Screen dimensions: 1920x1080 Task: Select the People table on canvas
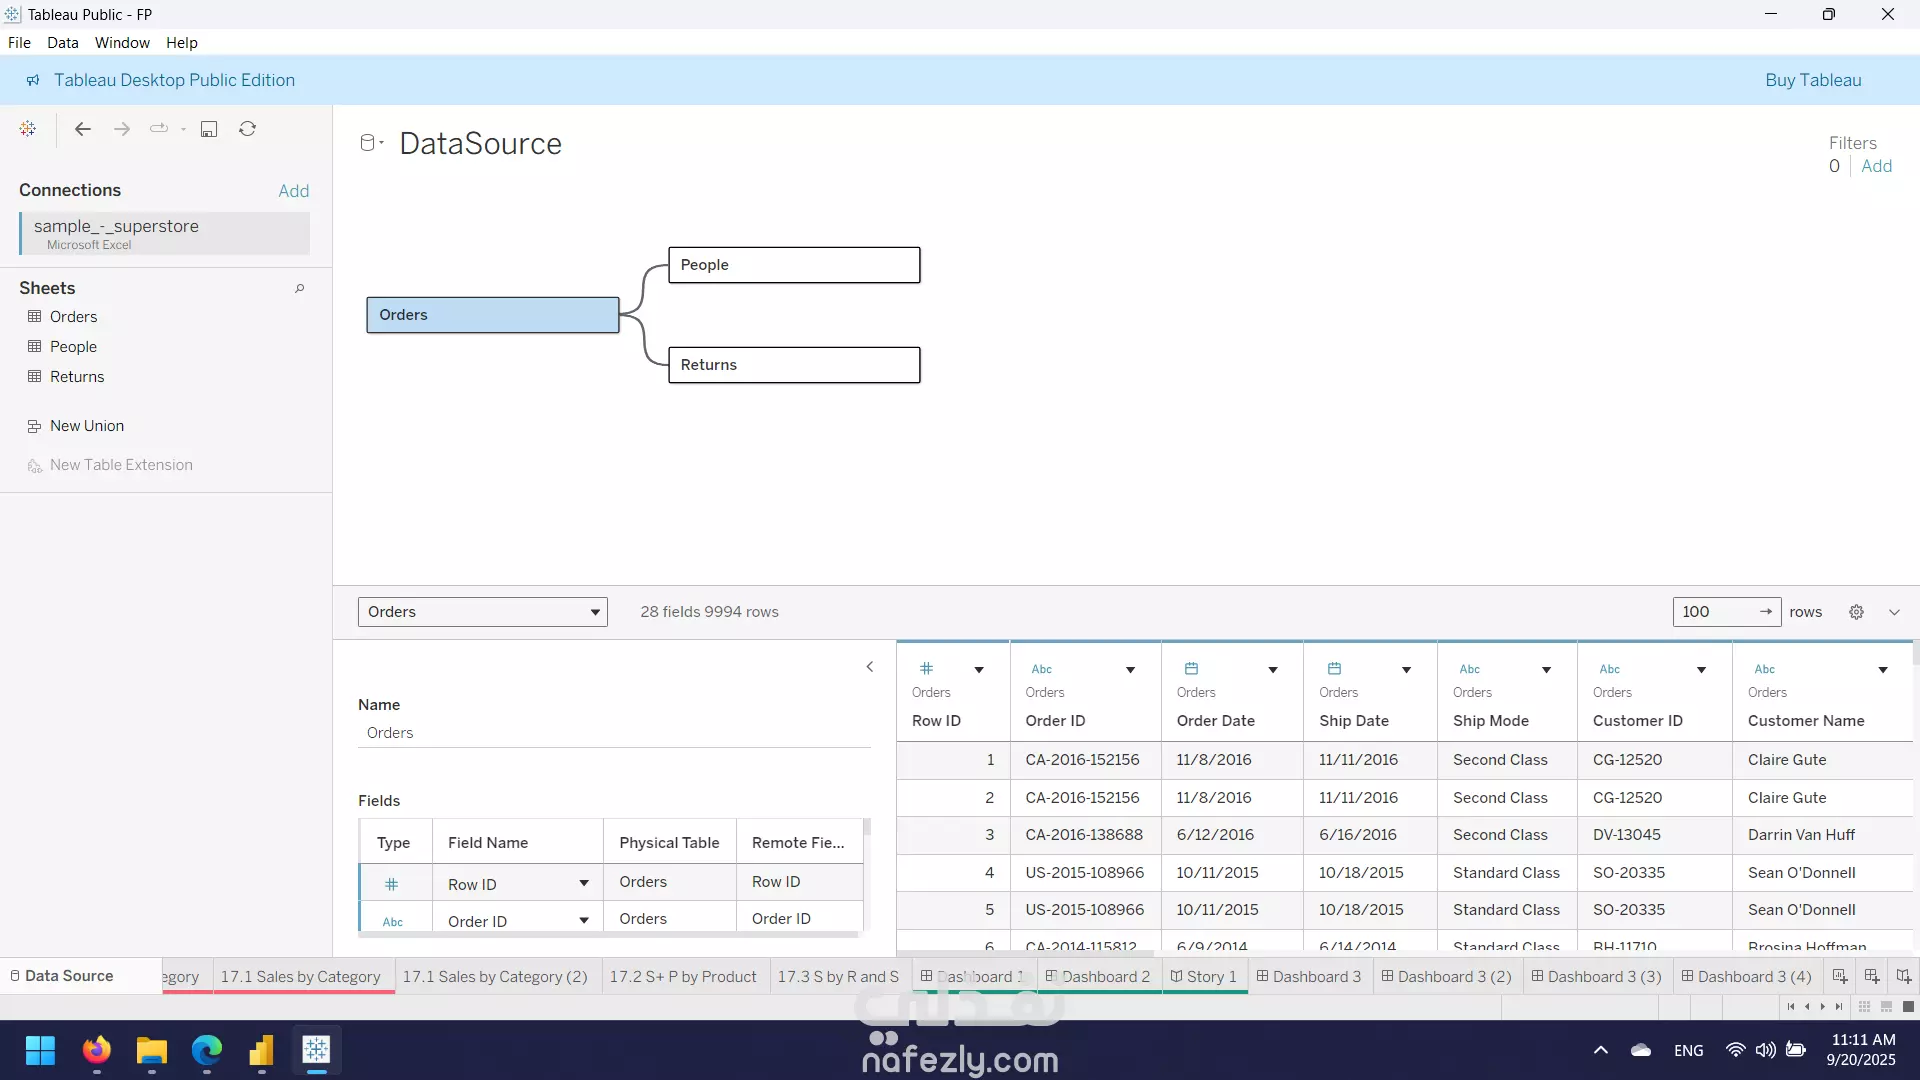tap(794, 265)
